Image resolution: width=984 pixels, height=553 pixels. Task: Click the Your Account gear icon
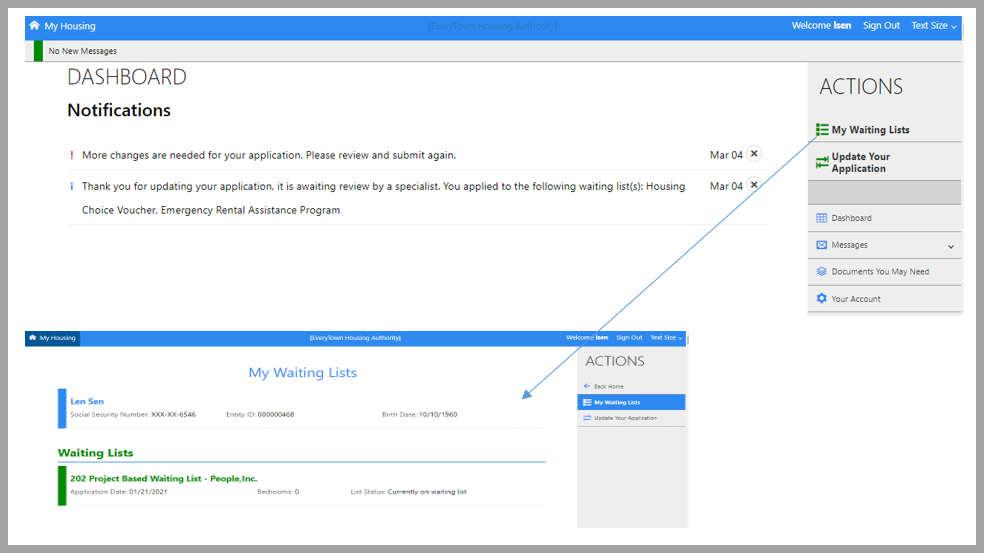822,299
